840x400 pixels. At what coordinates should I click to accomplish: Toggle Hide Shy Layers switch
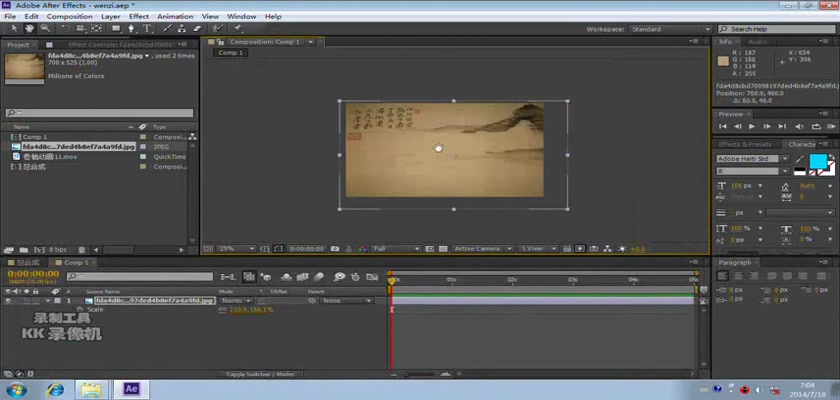pos(287,277)
